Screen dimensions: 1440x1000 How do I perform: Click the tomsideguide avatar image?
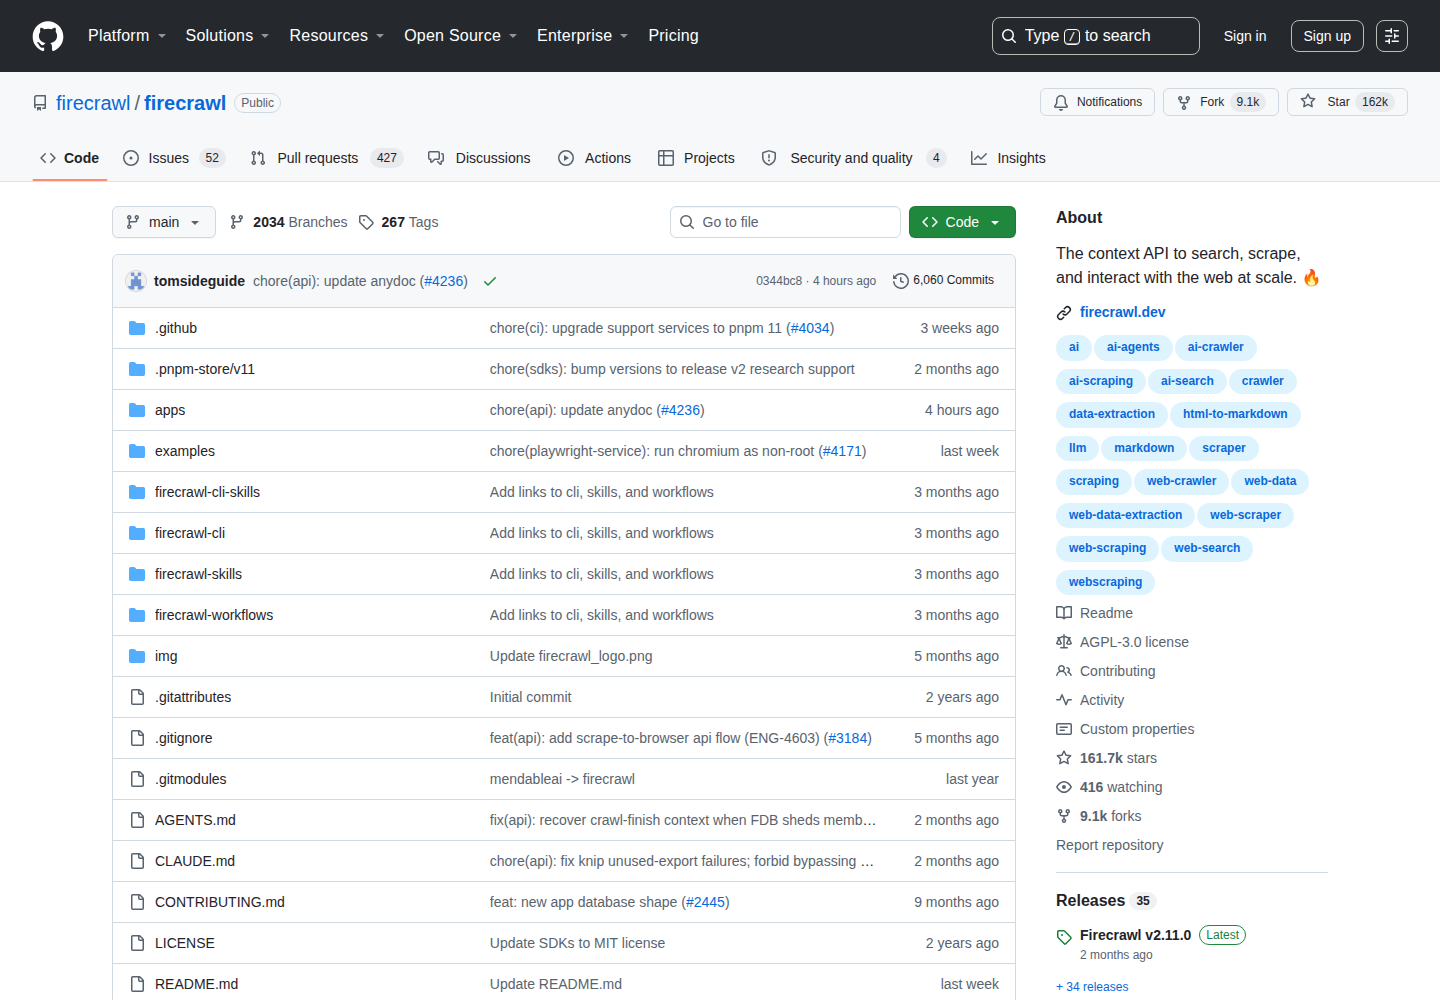pyautogui.click(x=136, y=281)
